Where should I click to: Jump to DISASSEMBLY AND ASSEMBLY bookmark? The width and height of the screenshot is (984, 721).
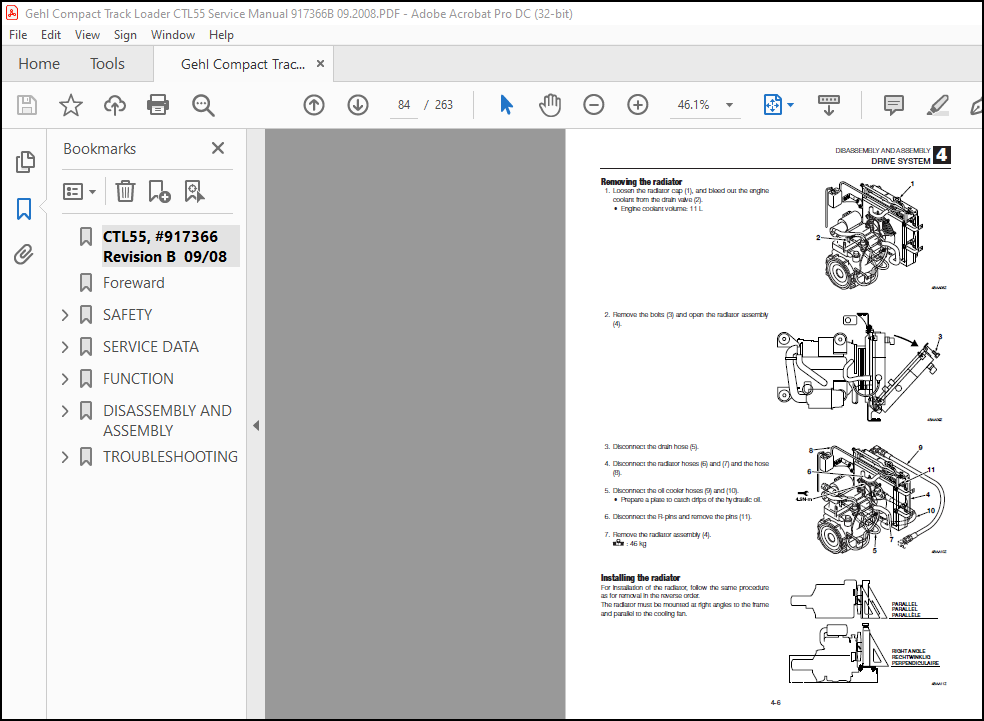[x=167, y=420]
